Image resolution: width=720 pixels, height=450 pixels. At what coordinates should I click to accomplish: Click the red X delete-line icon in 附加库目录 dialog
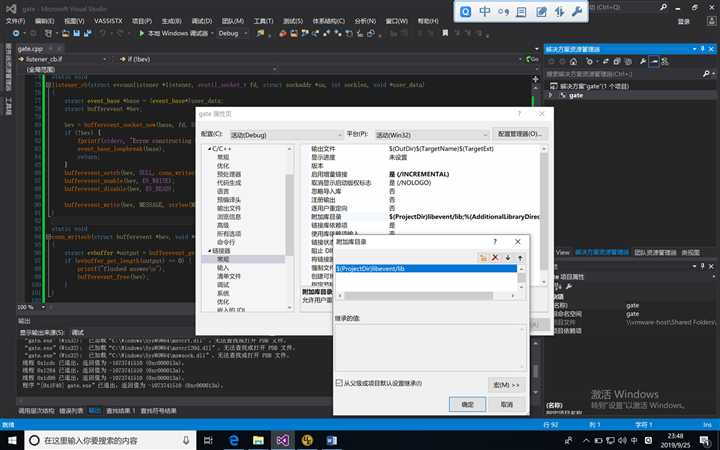click(x=495, y=258)
